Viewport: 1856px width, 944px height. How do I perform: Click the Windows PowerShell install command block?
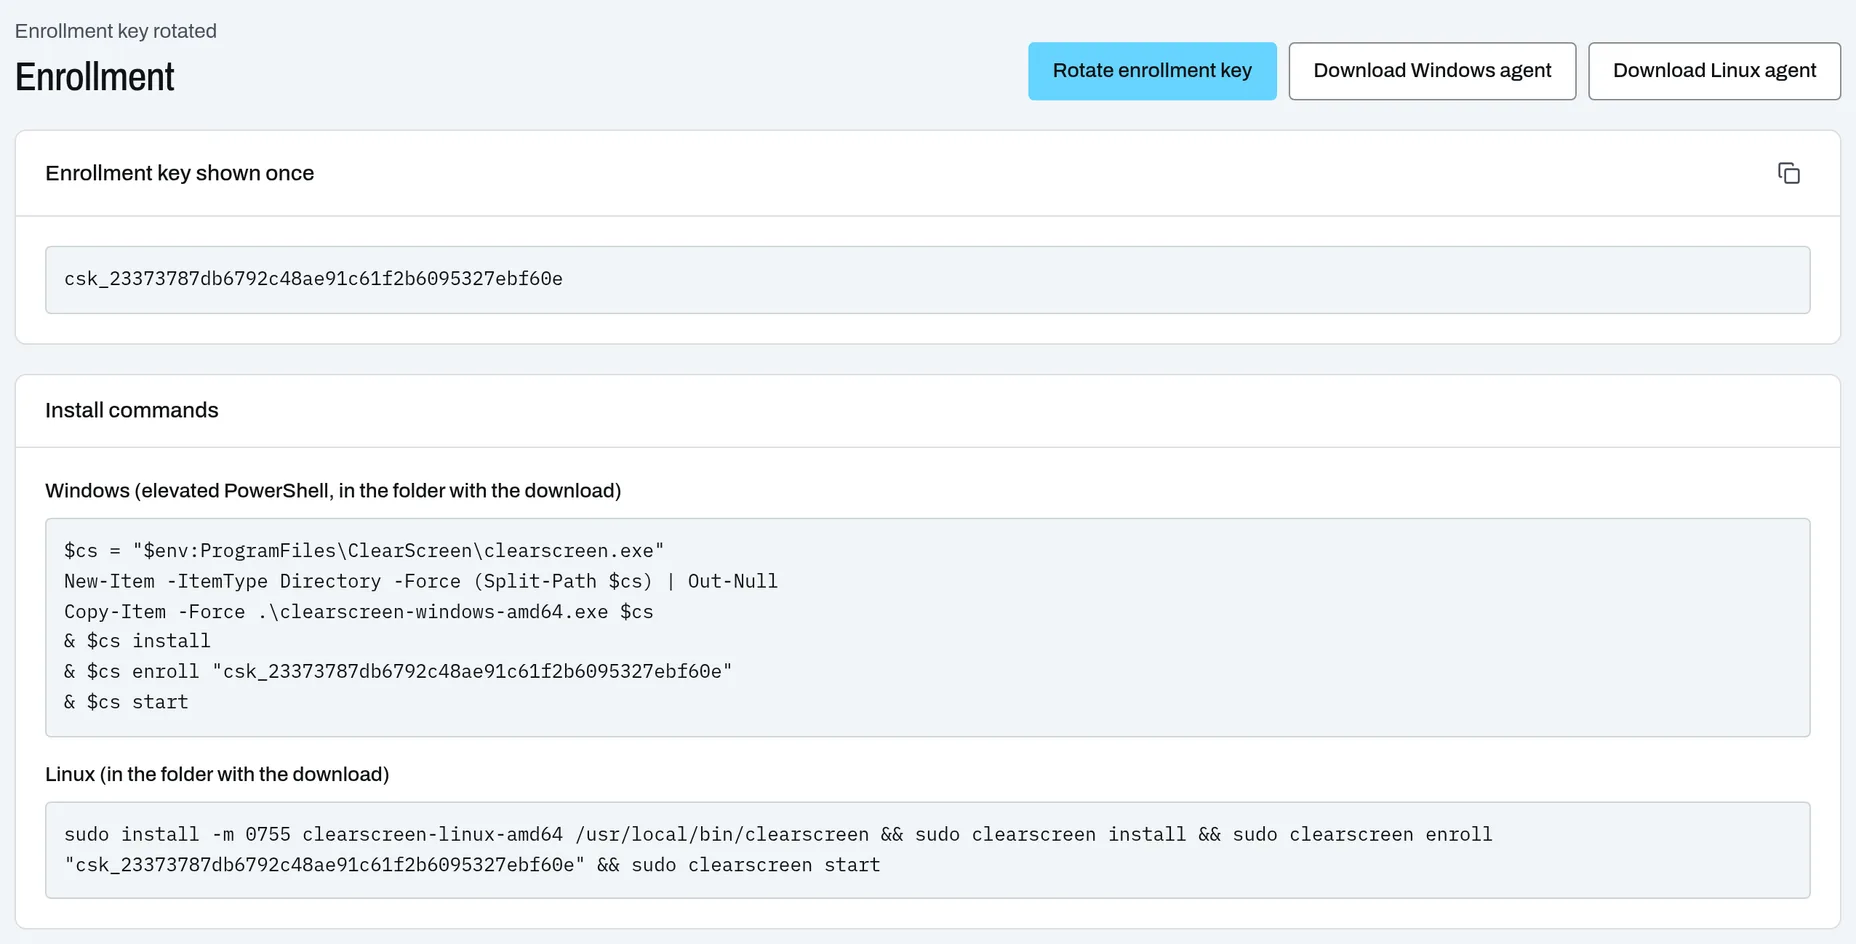click(x=928, y=627)
